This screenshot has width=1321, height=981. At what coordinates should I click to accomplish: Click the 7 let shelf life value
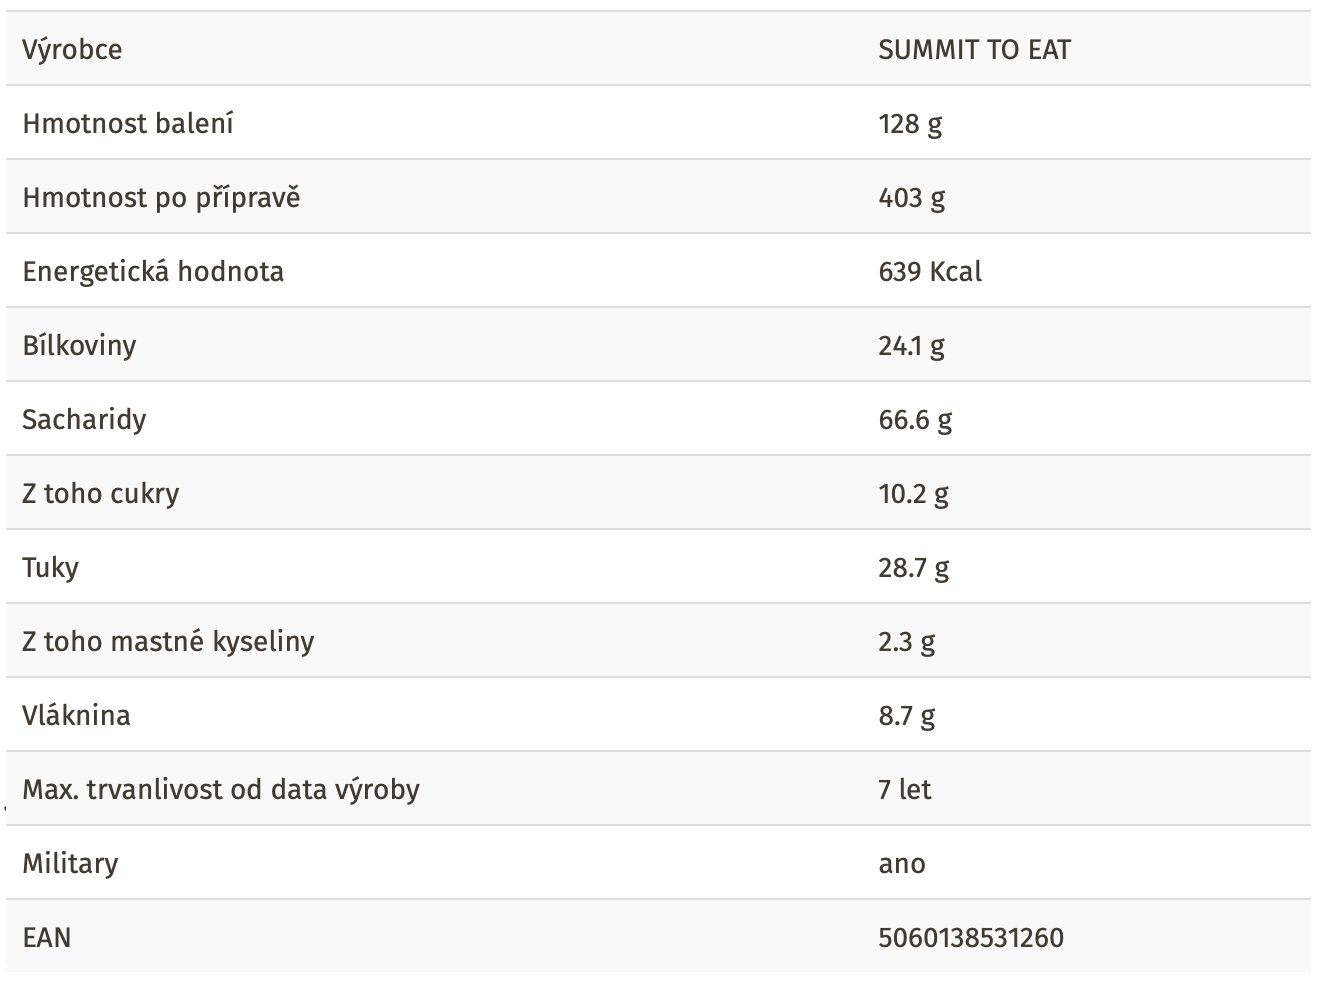click(904, 790)
